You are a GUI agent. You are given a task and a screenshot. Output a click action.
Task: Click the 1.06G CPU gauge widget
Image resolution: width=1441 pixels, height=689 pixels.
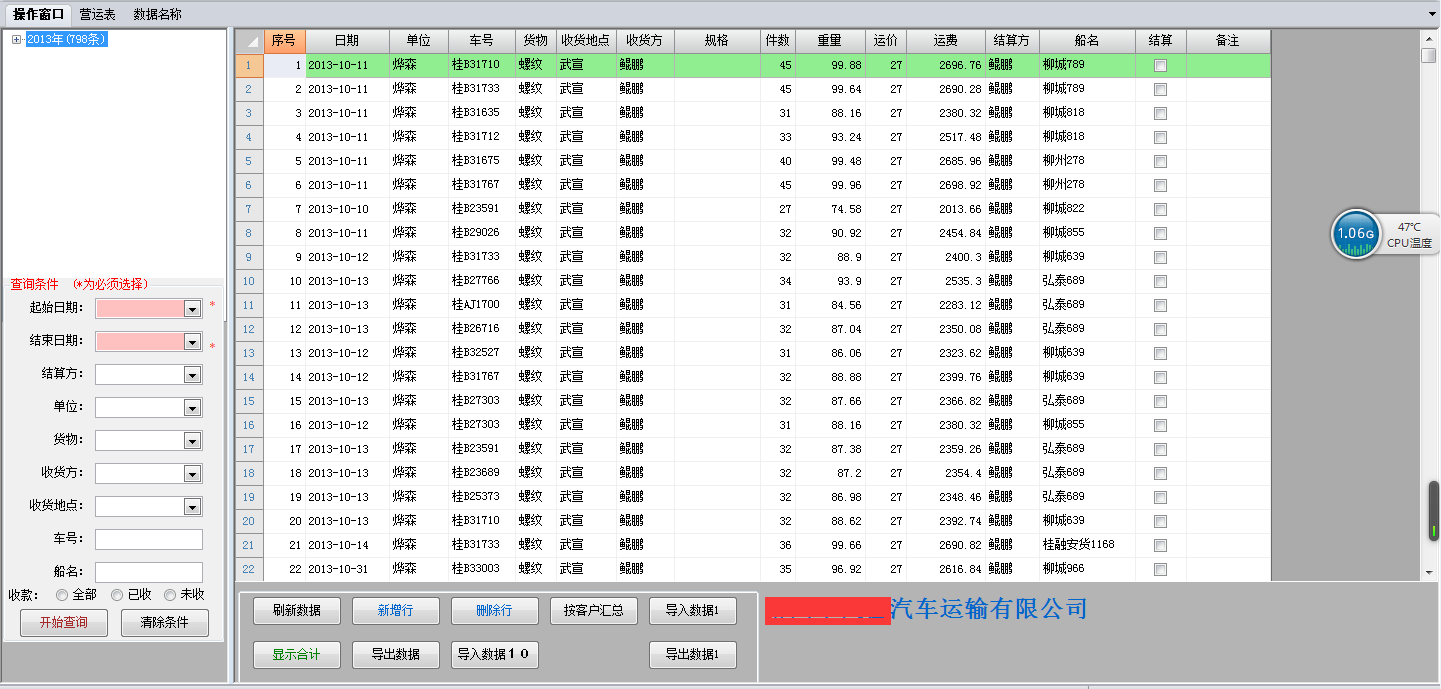click(1355, 234)
